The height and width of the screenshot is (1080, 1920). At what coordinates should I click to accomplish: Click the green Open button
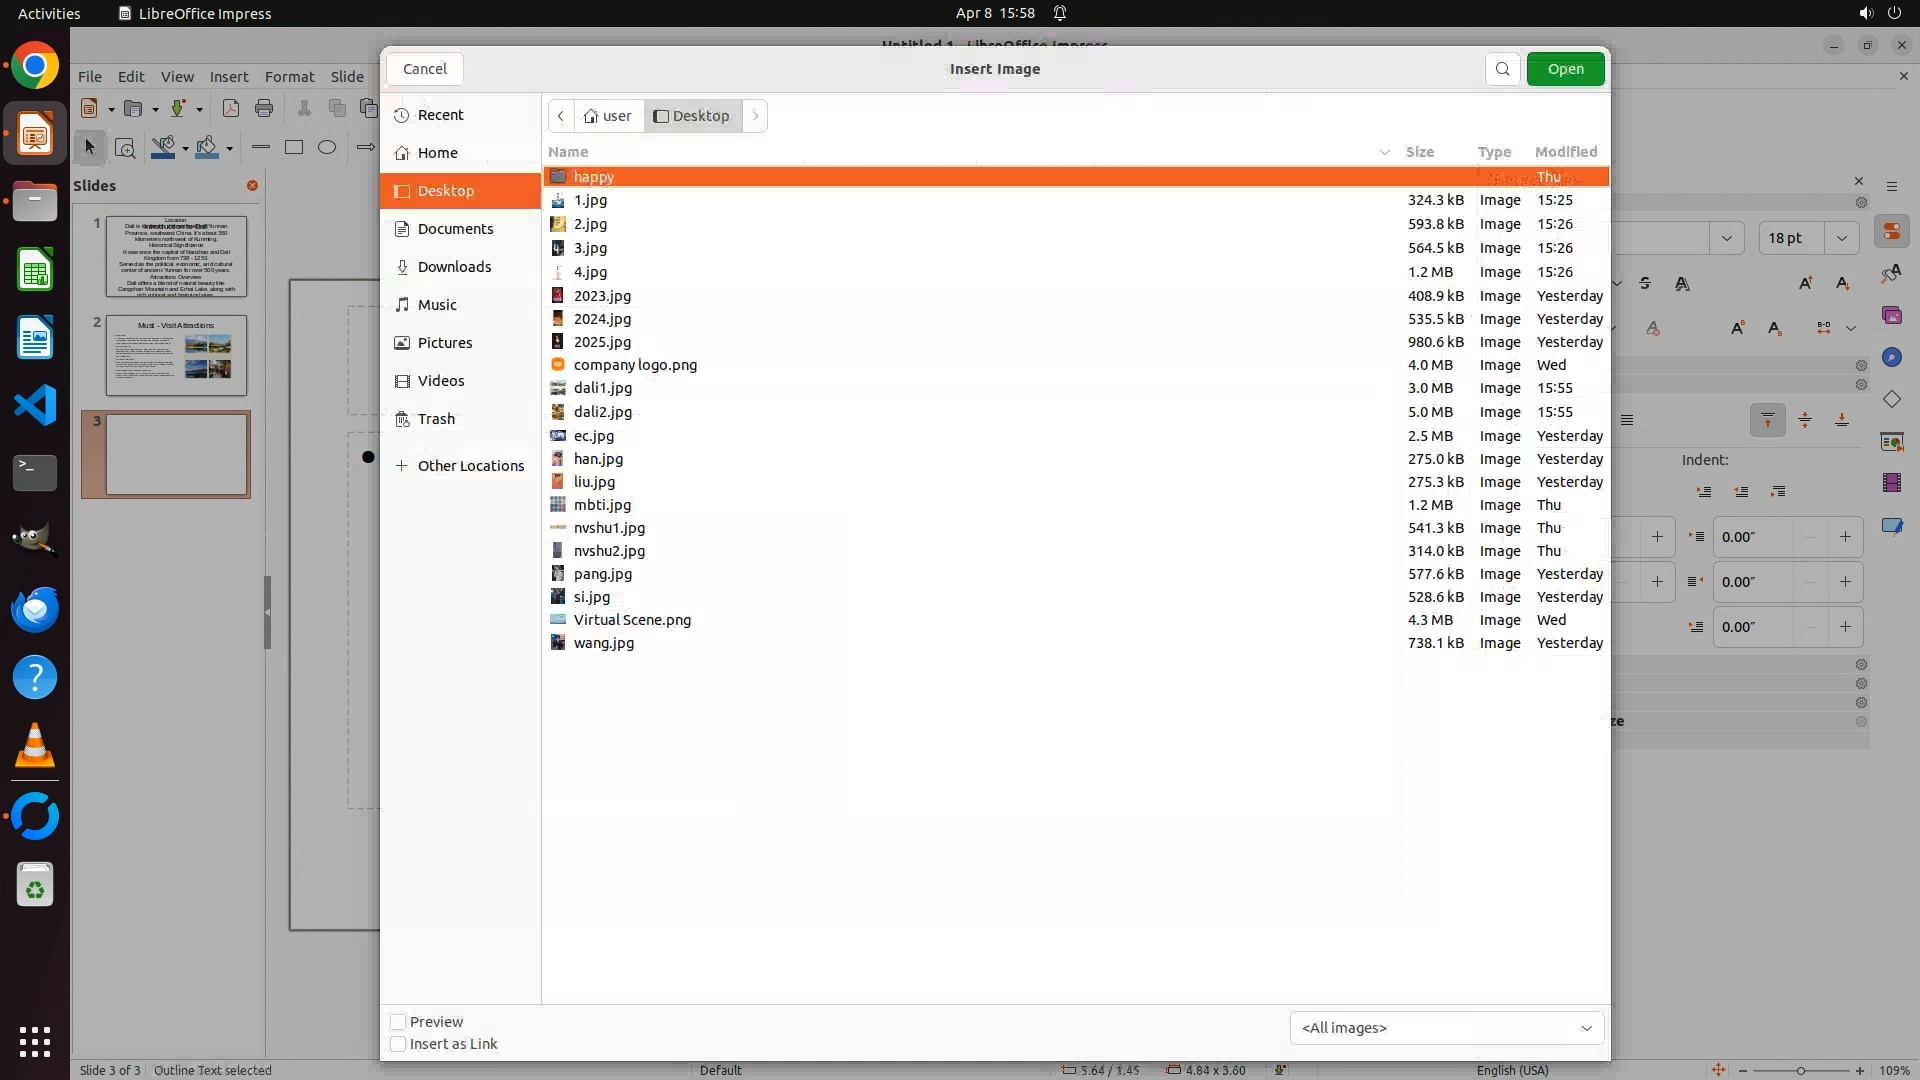coord(1565,69)
